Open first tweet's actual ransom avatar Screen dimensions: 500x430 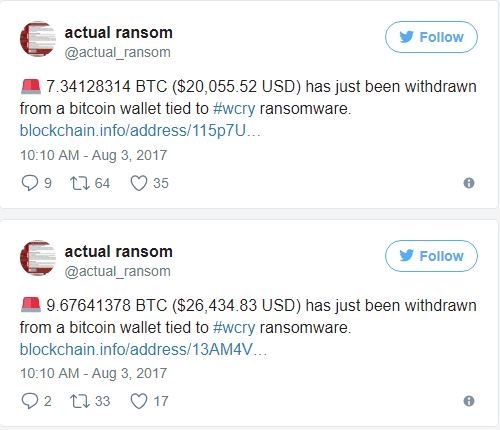click(38, 39)
